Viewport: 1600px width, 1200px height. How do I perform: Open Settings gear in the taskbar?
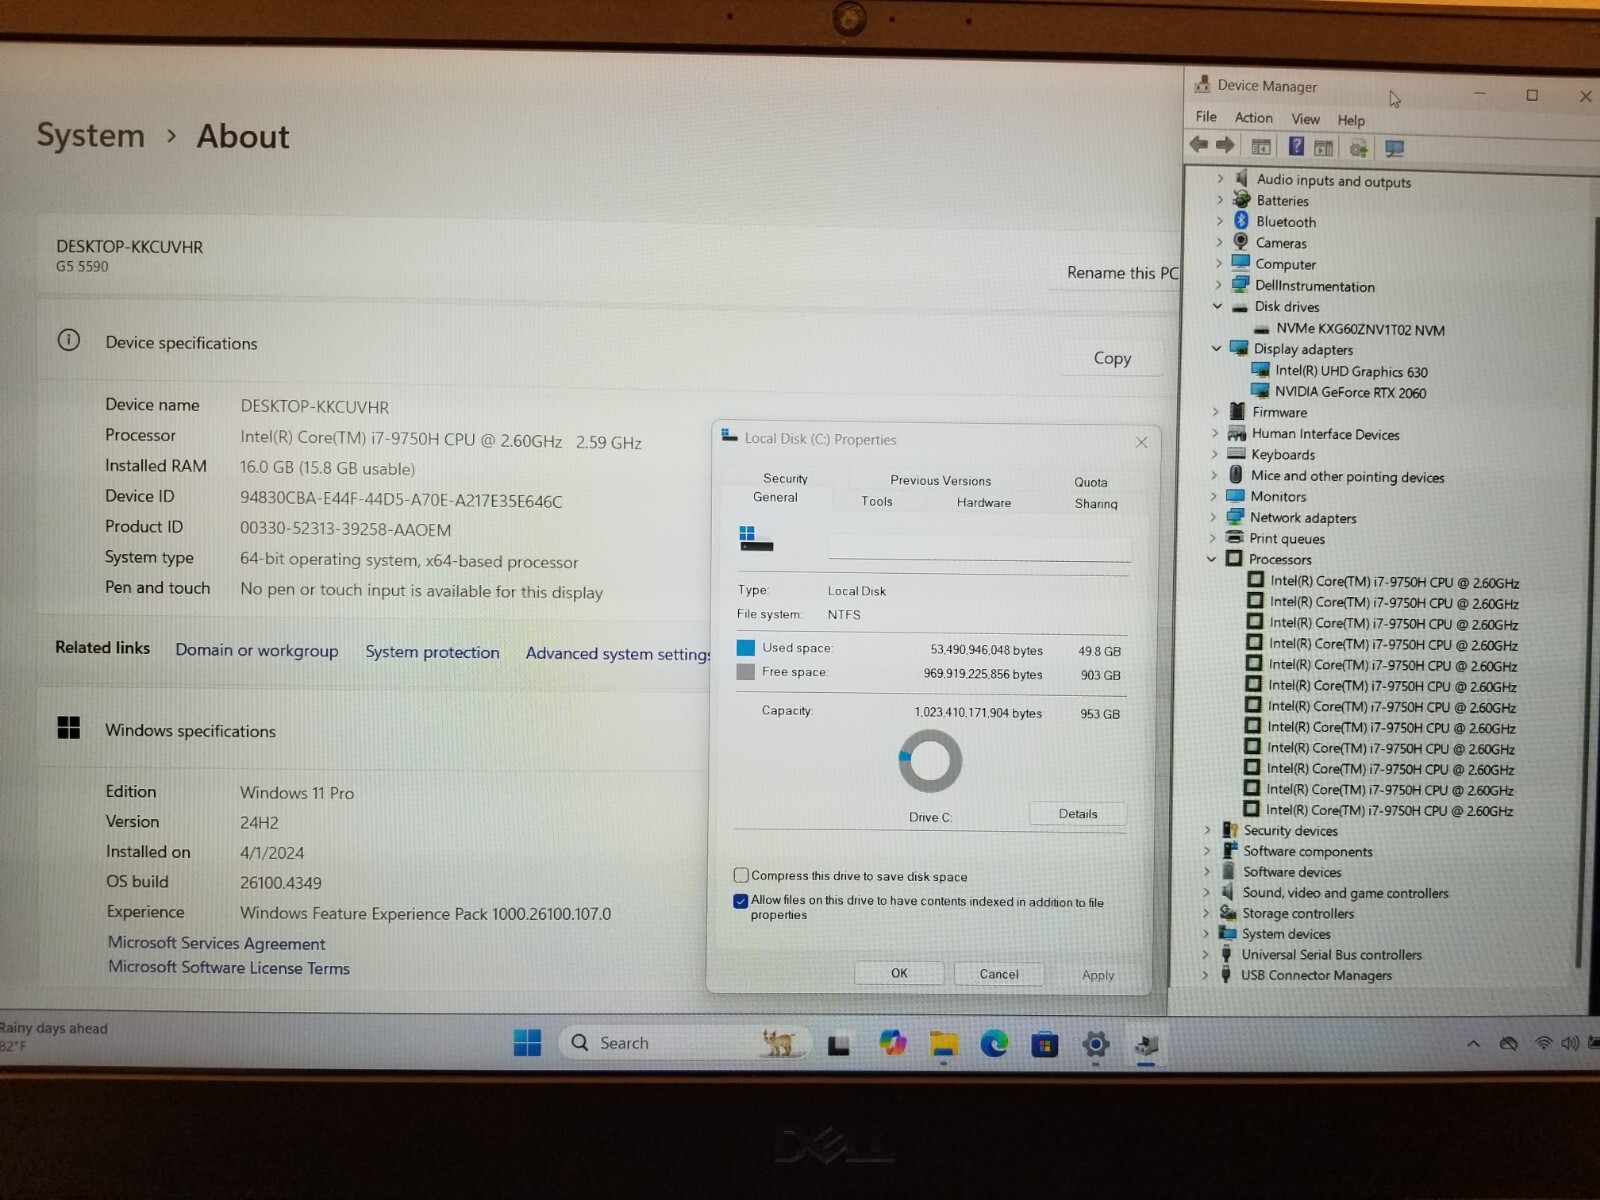(1096, 1046)
